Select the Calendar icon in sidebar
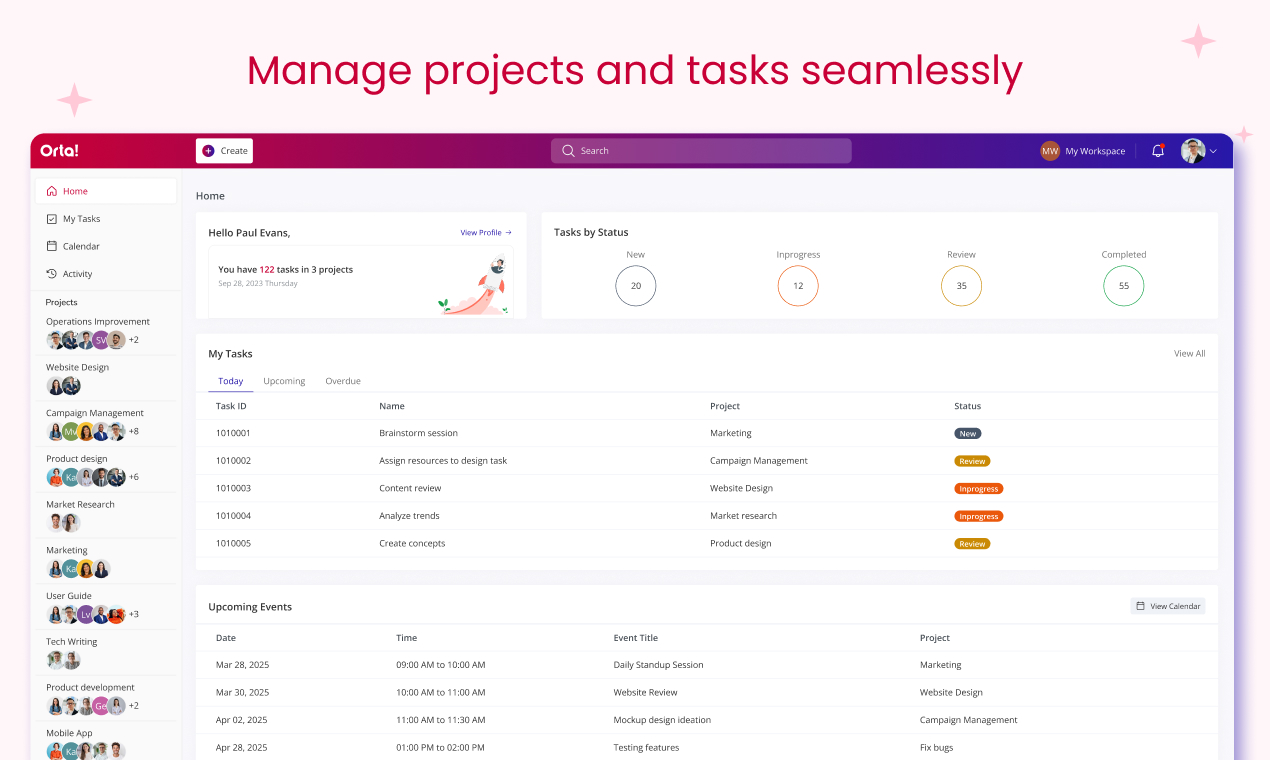The image size is (1270, 760). click(52, 246)
